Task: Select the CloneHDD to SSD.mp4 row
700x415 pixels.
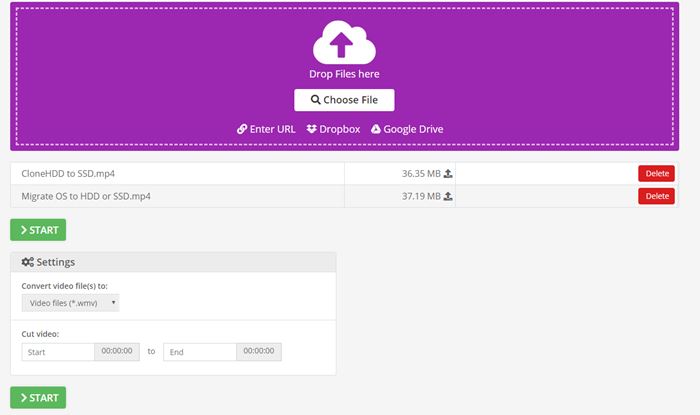Action: (344, 174)
